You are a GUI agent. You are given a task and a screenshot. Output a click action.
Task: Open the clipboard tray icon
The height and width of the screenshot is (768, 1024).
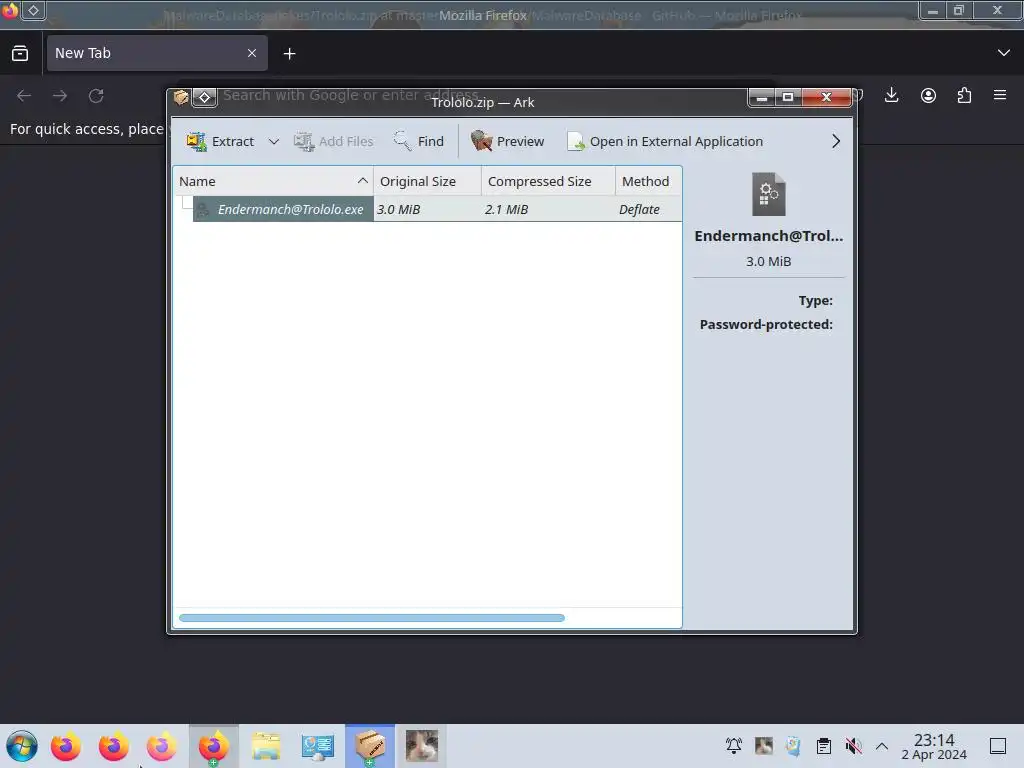click(x=824, y=746)
